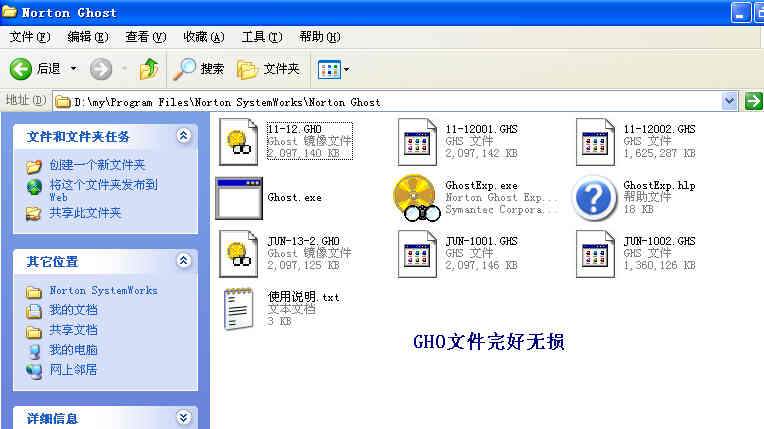Click the folder icon in address bar

click(x=62, y=101)
